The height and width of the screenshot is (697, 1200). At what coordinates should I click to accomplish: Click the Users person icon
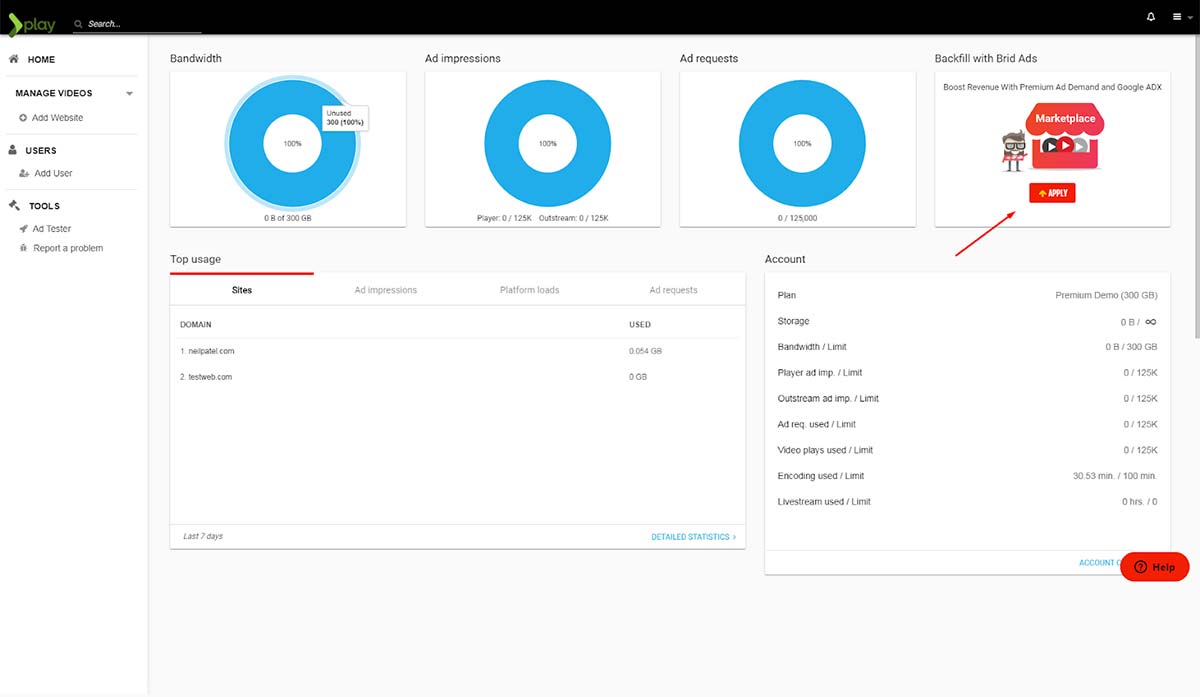point(14,150)
